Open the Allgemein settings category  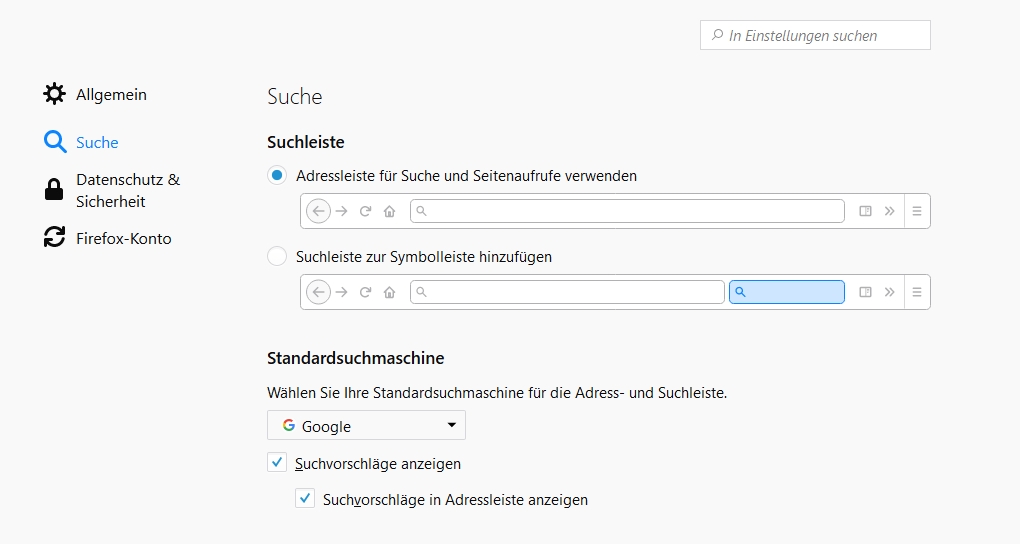click(111, 95)
